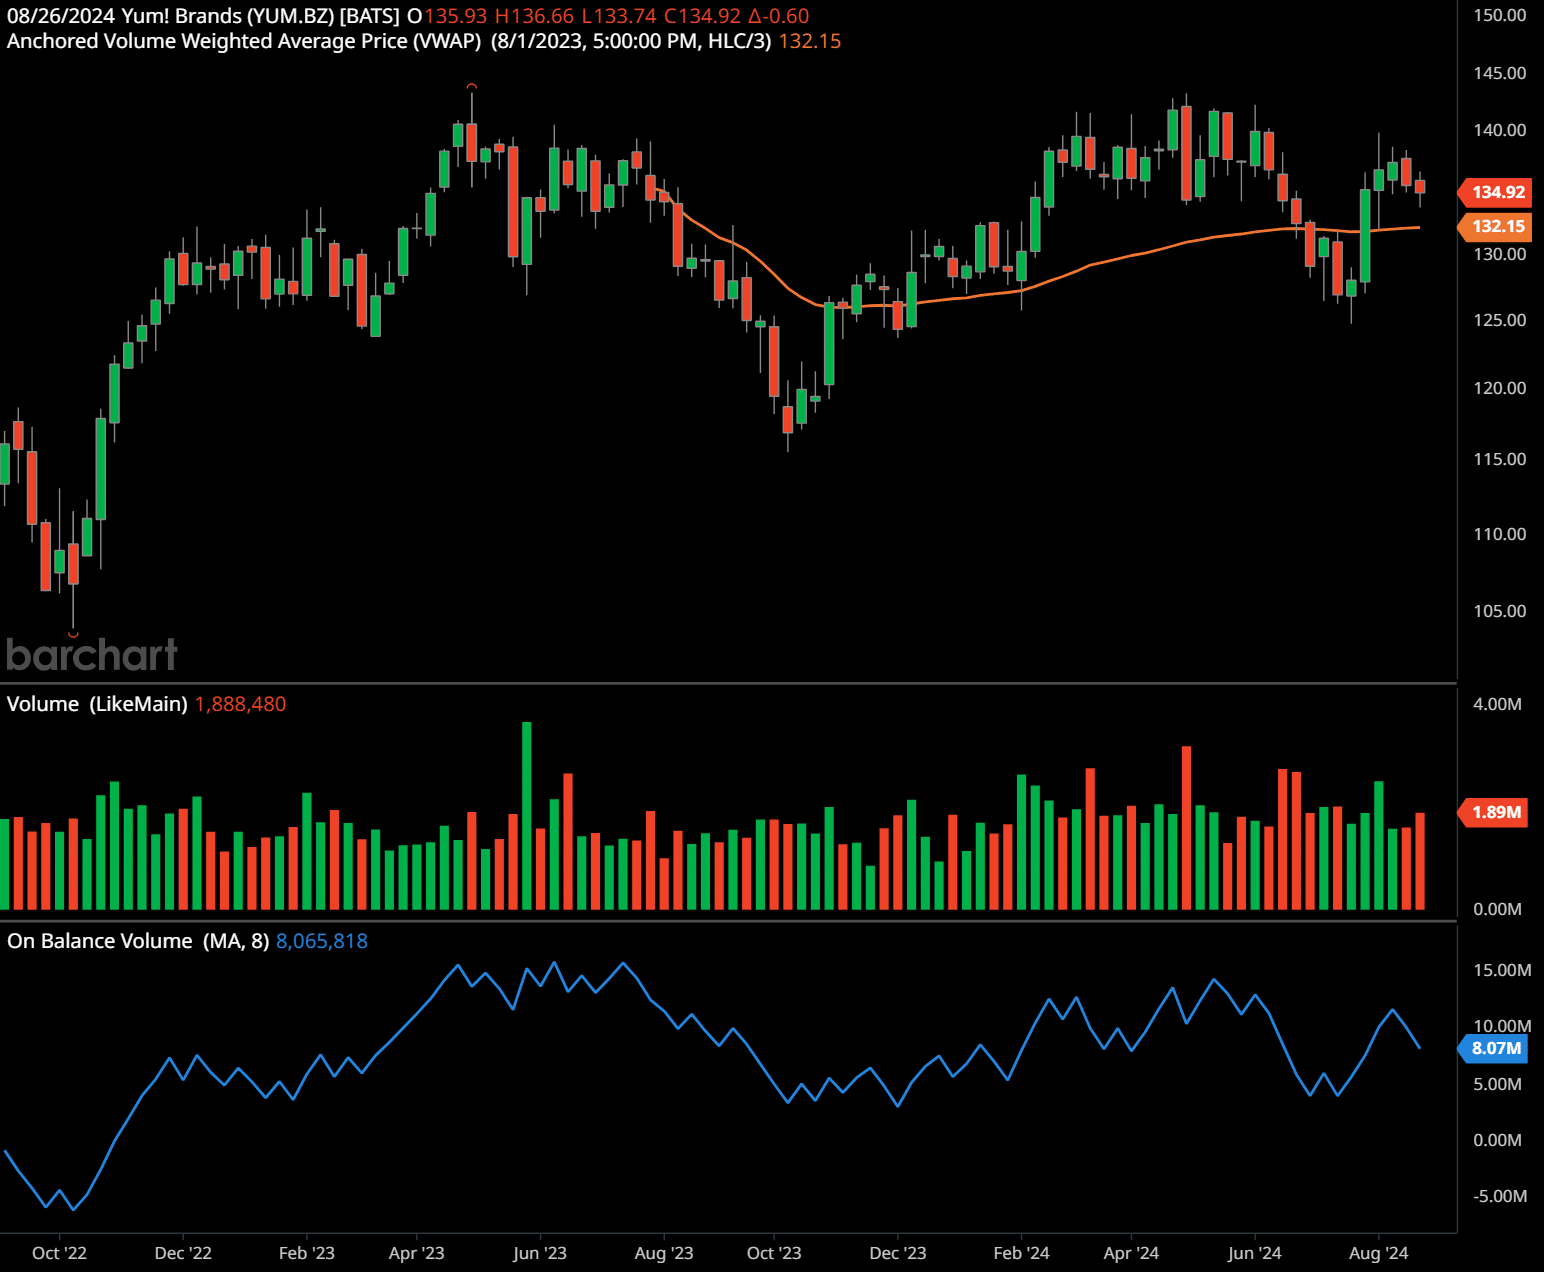Click the Anchored Volume Weighted Average Price label

click(244, 41)
